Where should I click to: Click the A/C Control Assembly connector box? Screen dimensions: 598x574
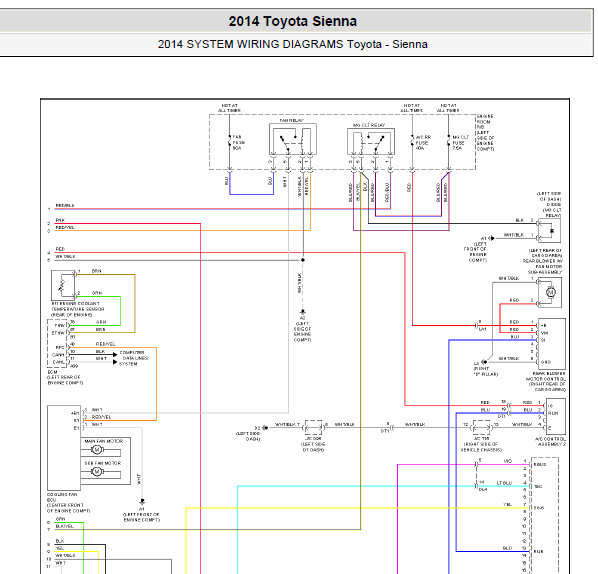coord(555,416)
